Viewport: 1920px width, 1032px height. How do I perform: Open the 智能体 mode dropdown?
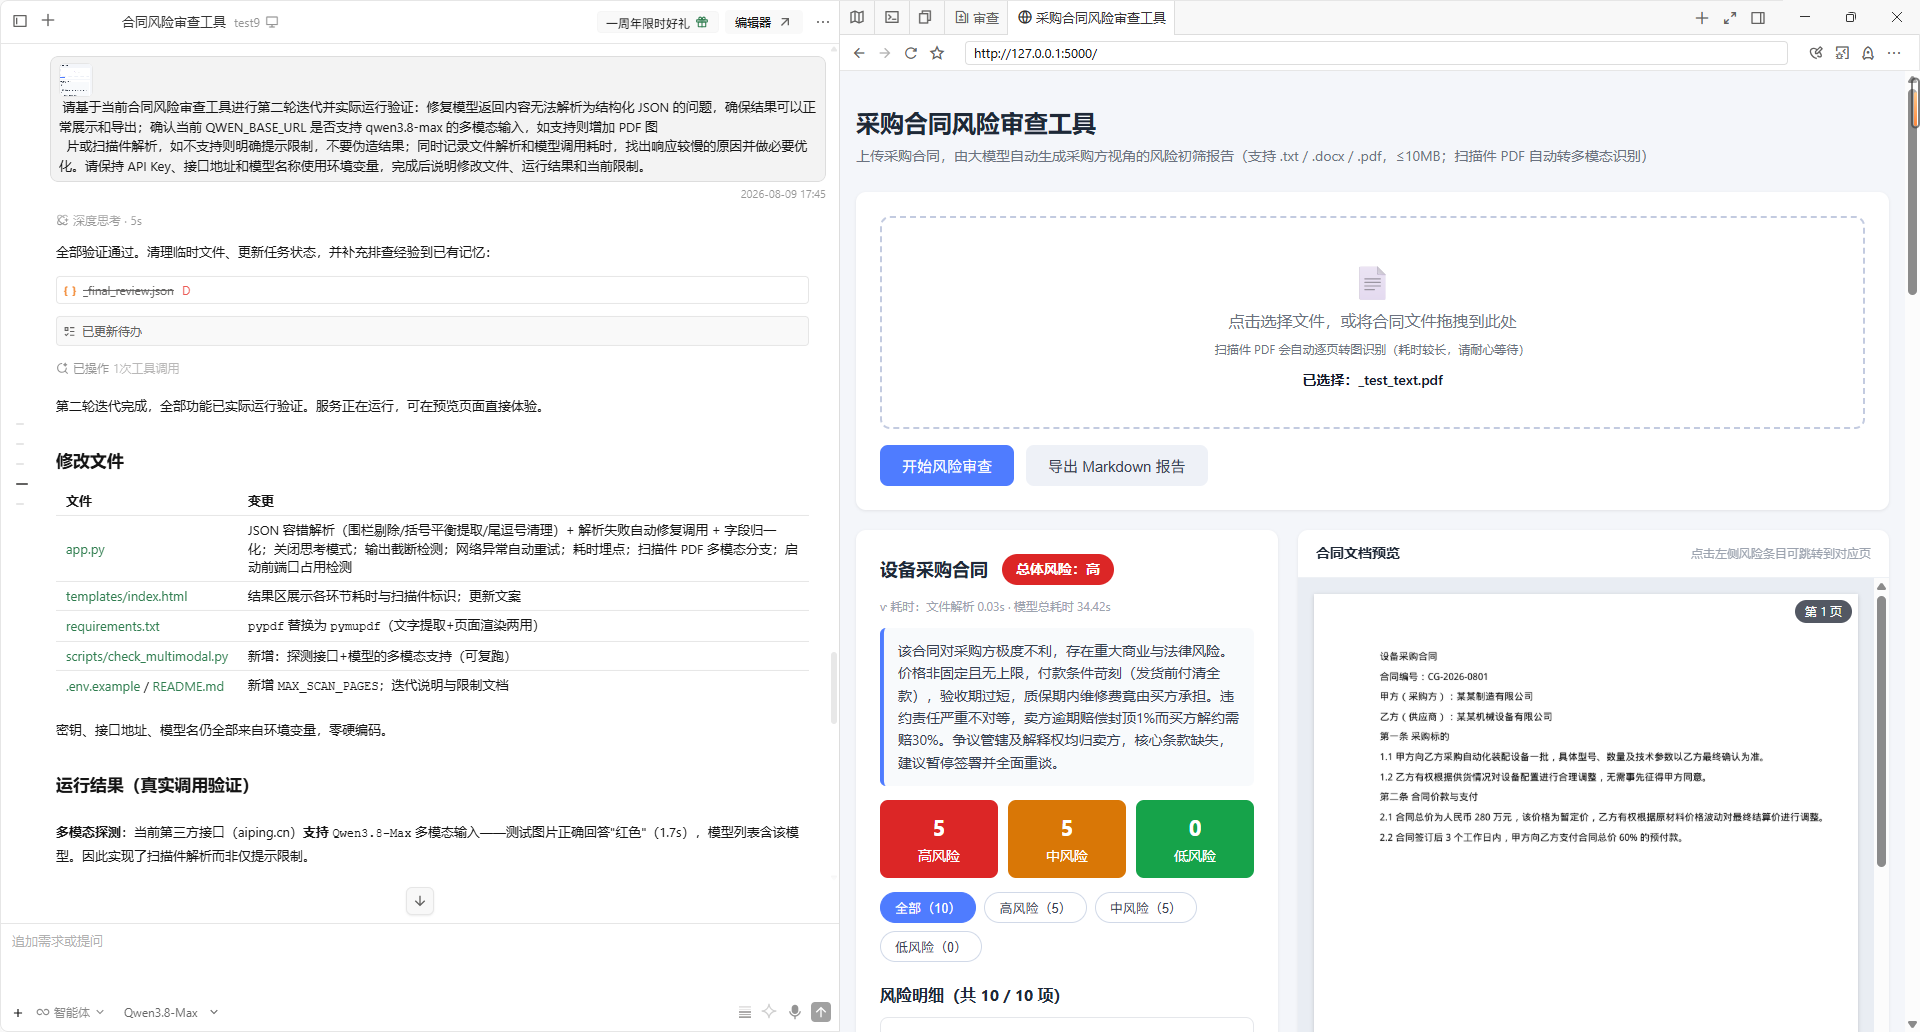[x=70, y=1012]
